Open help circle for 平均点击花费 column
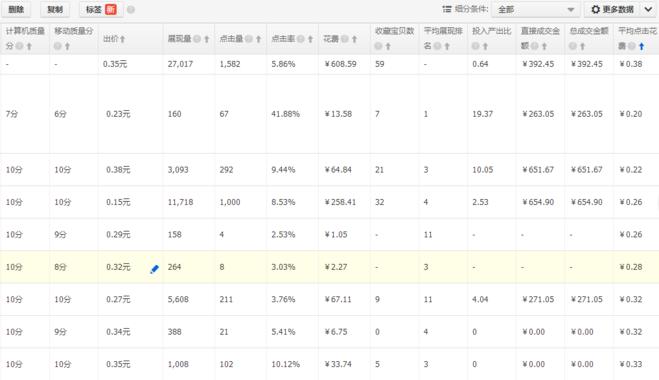 [632, 46]
